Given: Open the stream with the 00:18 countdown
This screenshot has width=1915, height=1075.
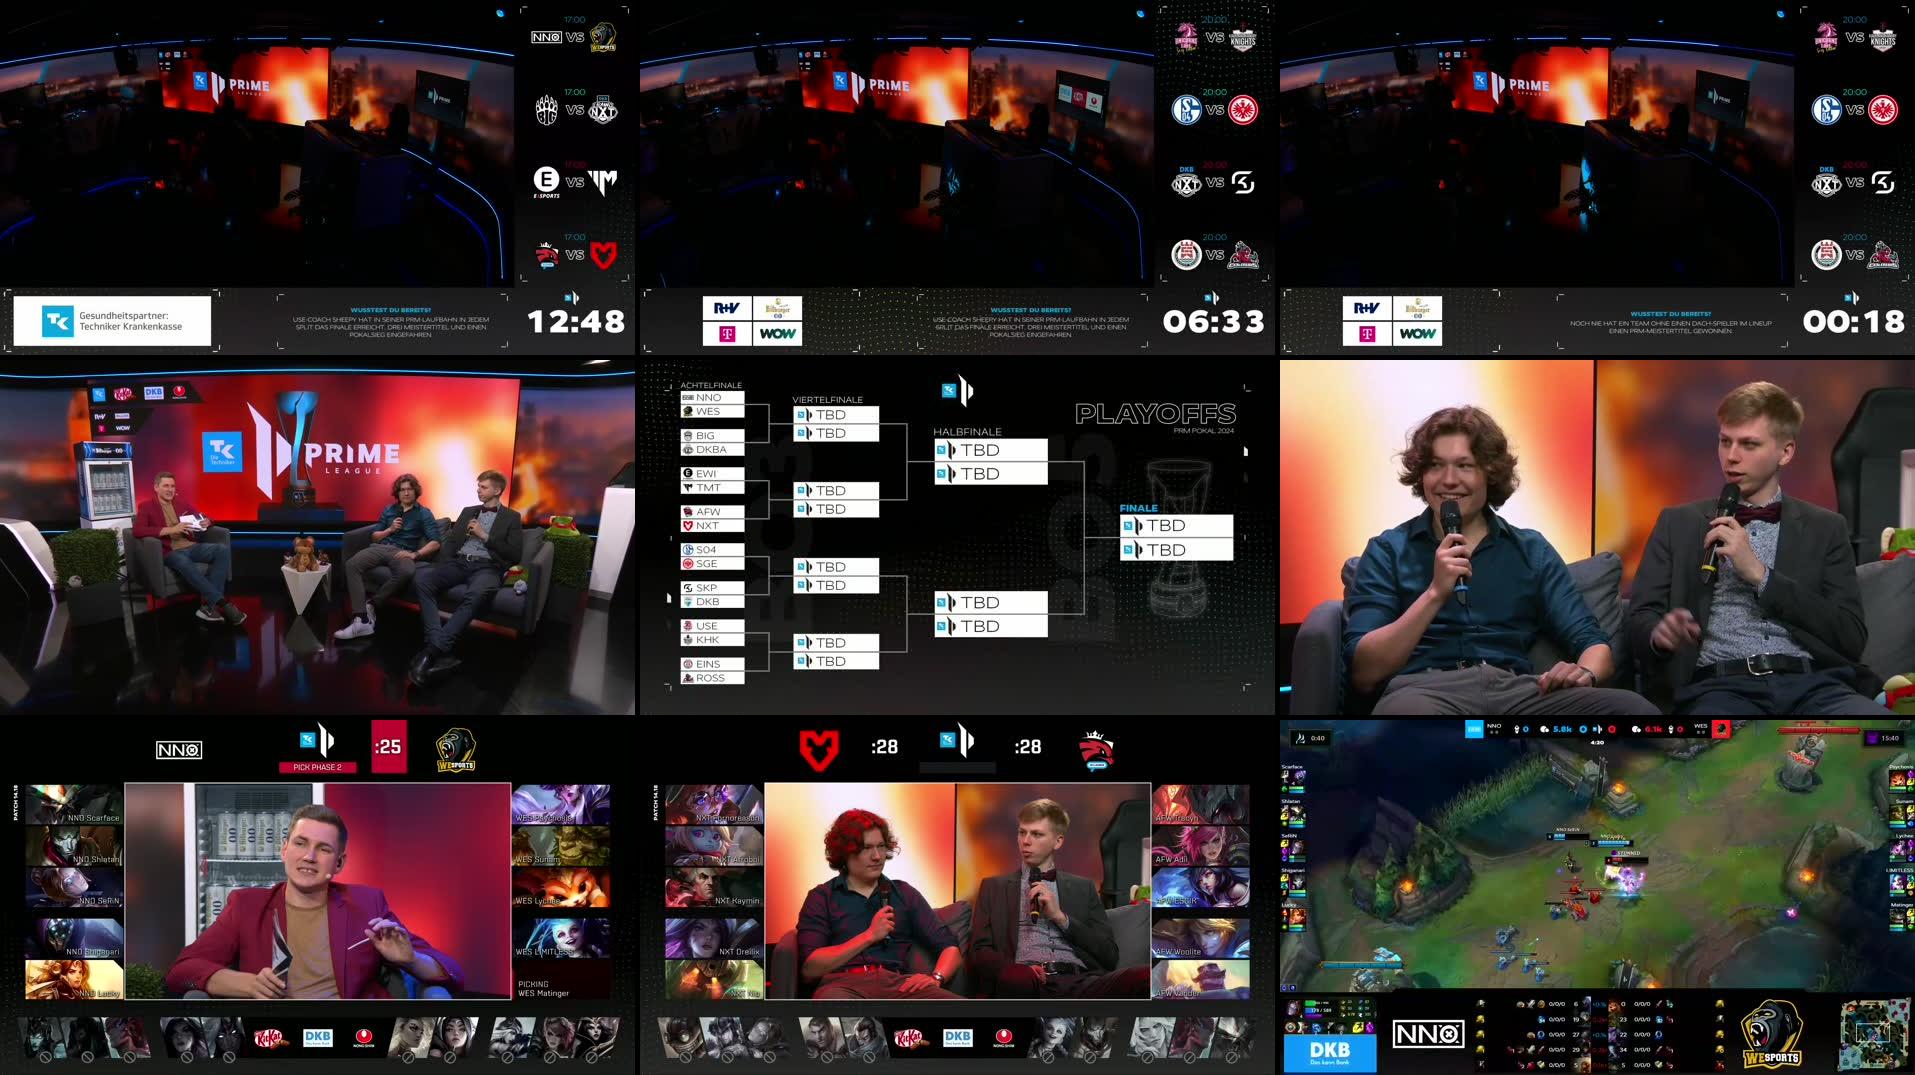Looking at the screenshot, I should coord(1597,177).
